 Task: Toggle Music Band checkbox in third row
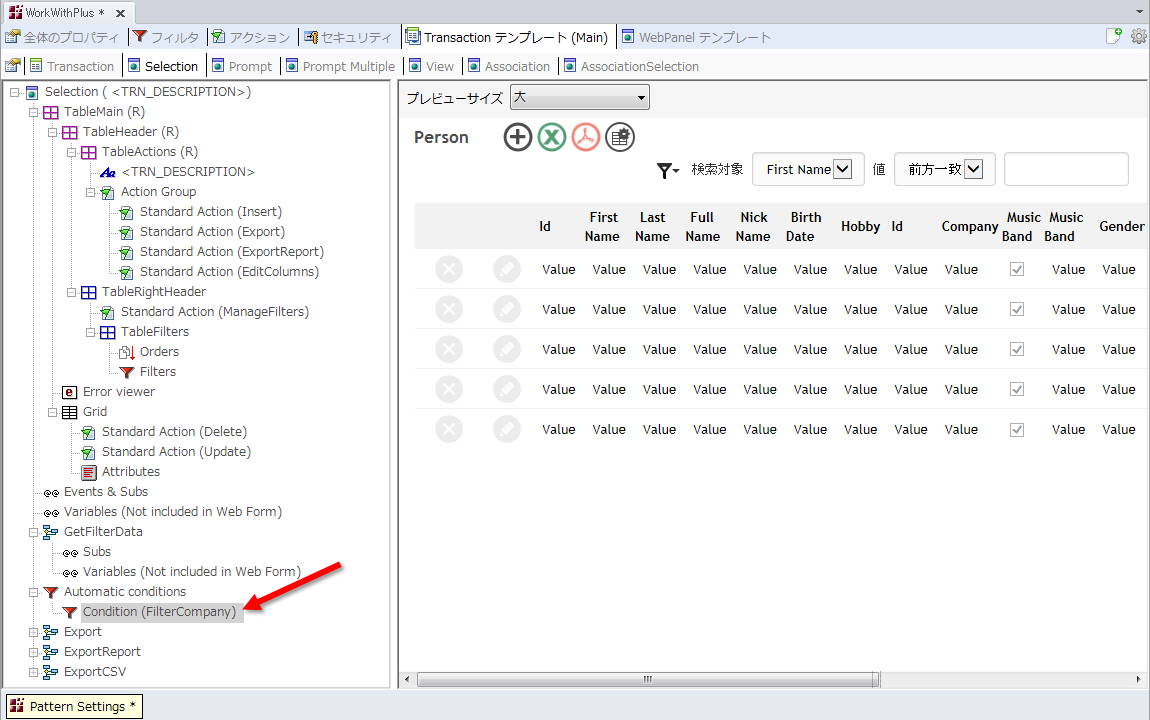pyautogui.click(x=1017, y=349)
